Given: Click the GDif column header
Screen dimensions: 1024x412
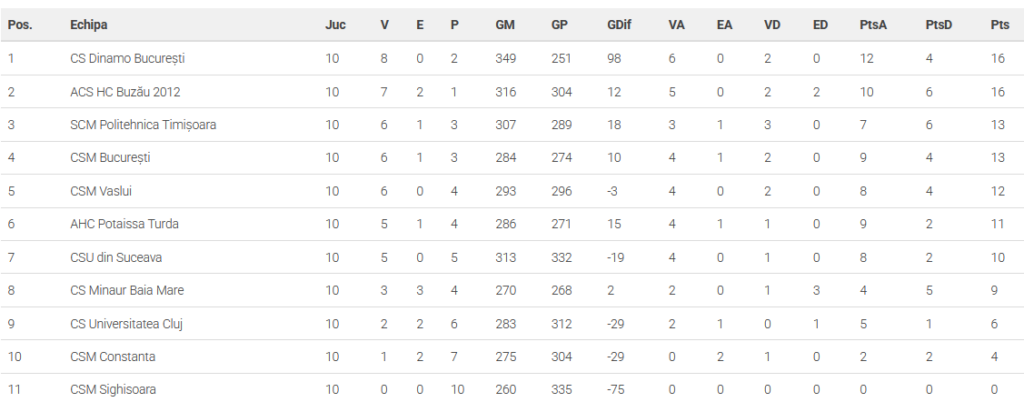Looking at the screenshot, I should click(621, 25).
